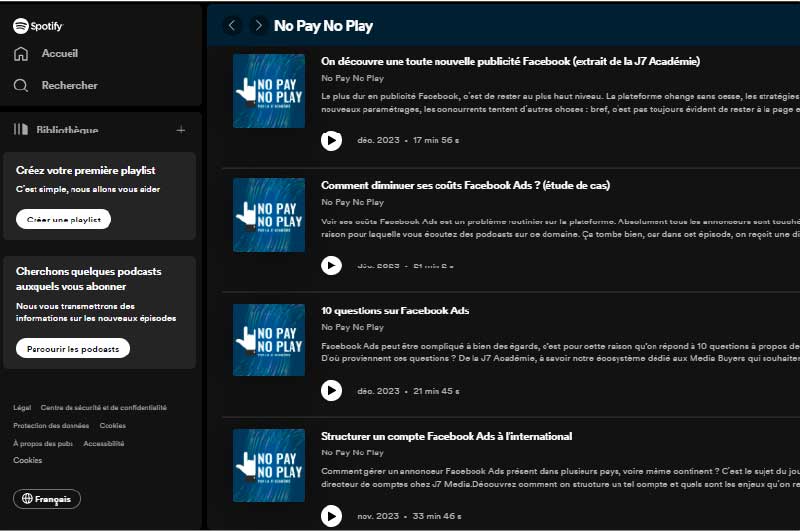Open the Légal link

22,408
